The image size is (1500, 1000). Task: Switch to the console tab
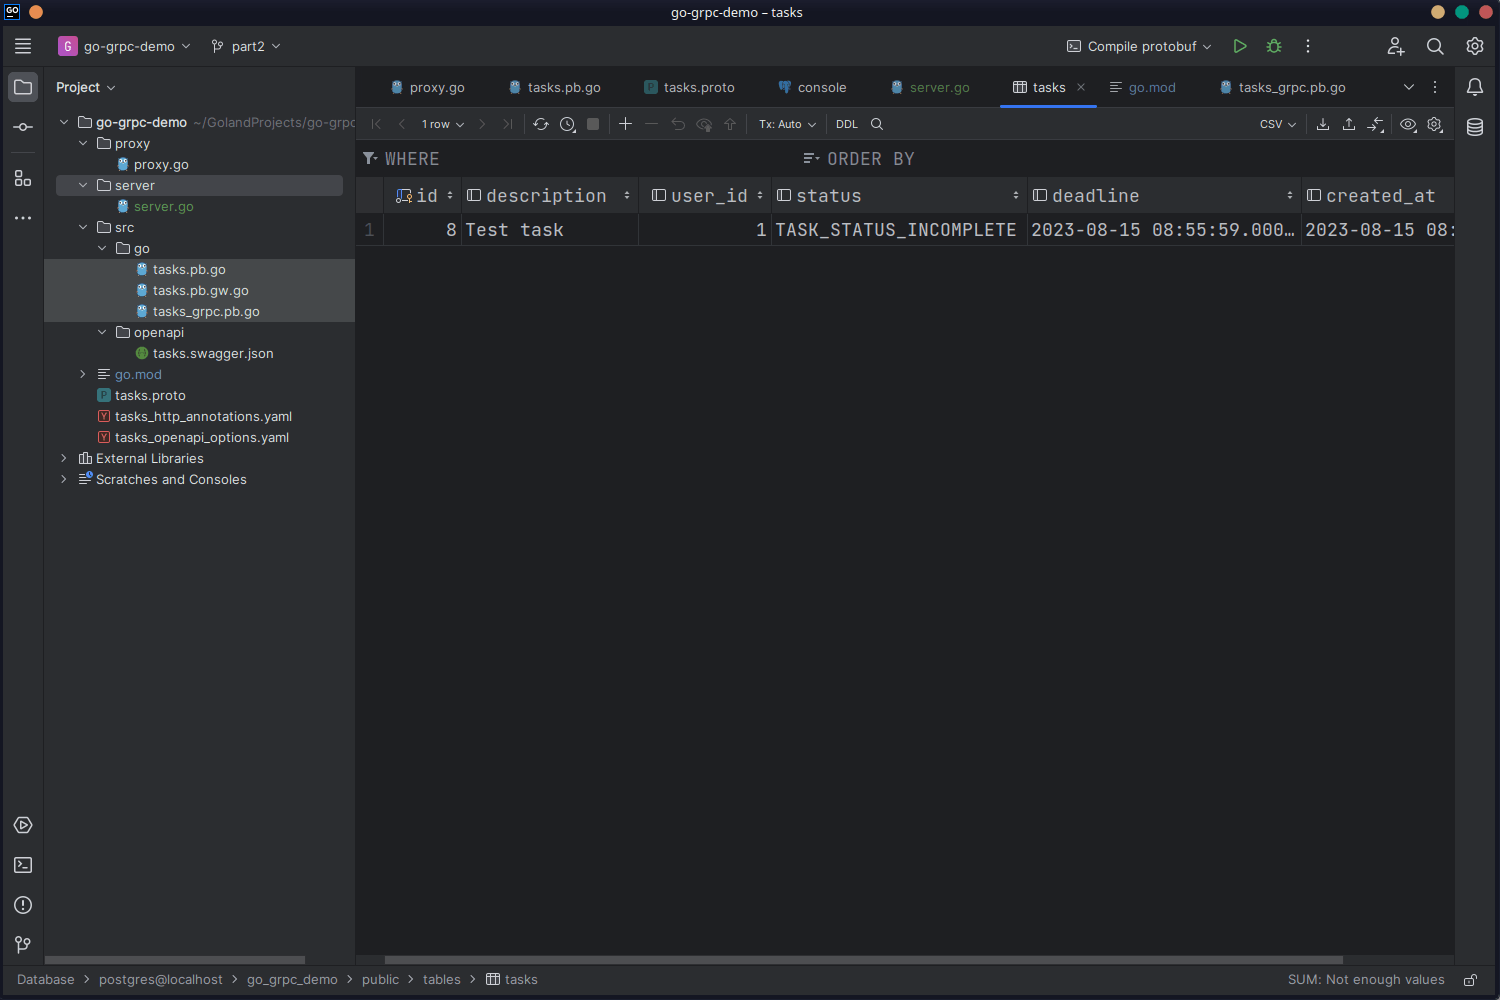click(x=820, y=87)
